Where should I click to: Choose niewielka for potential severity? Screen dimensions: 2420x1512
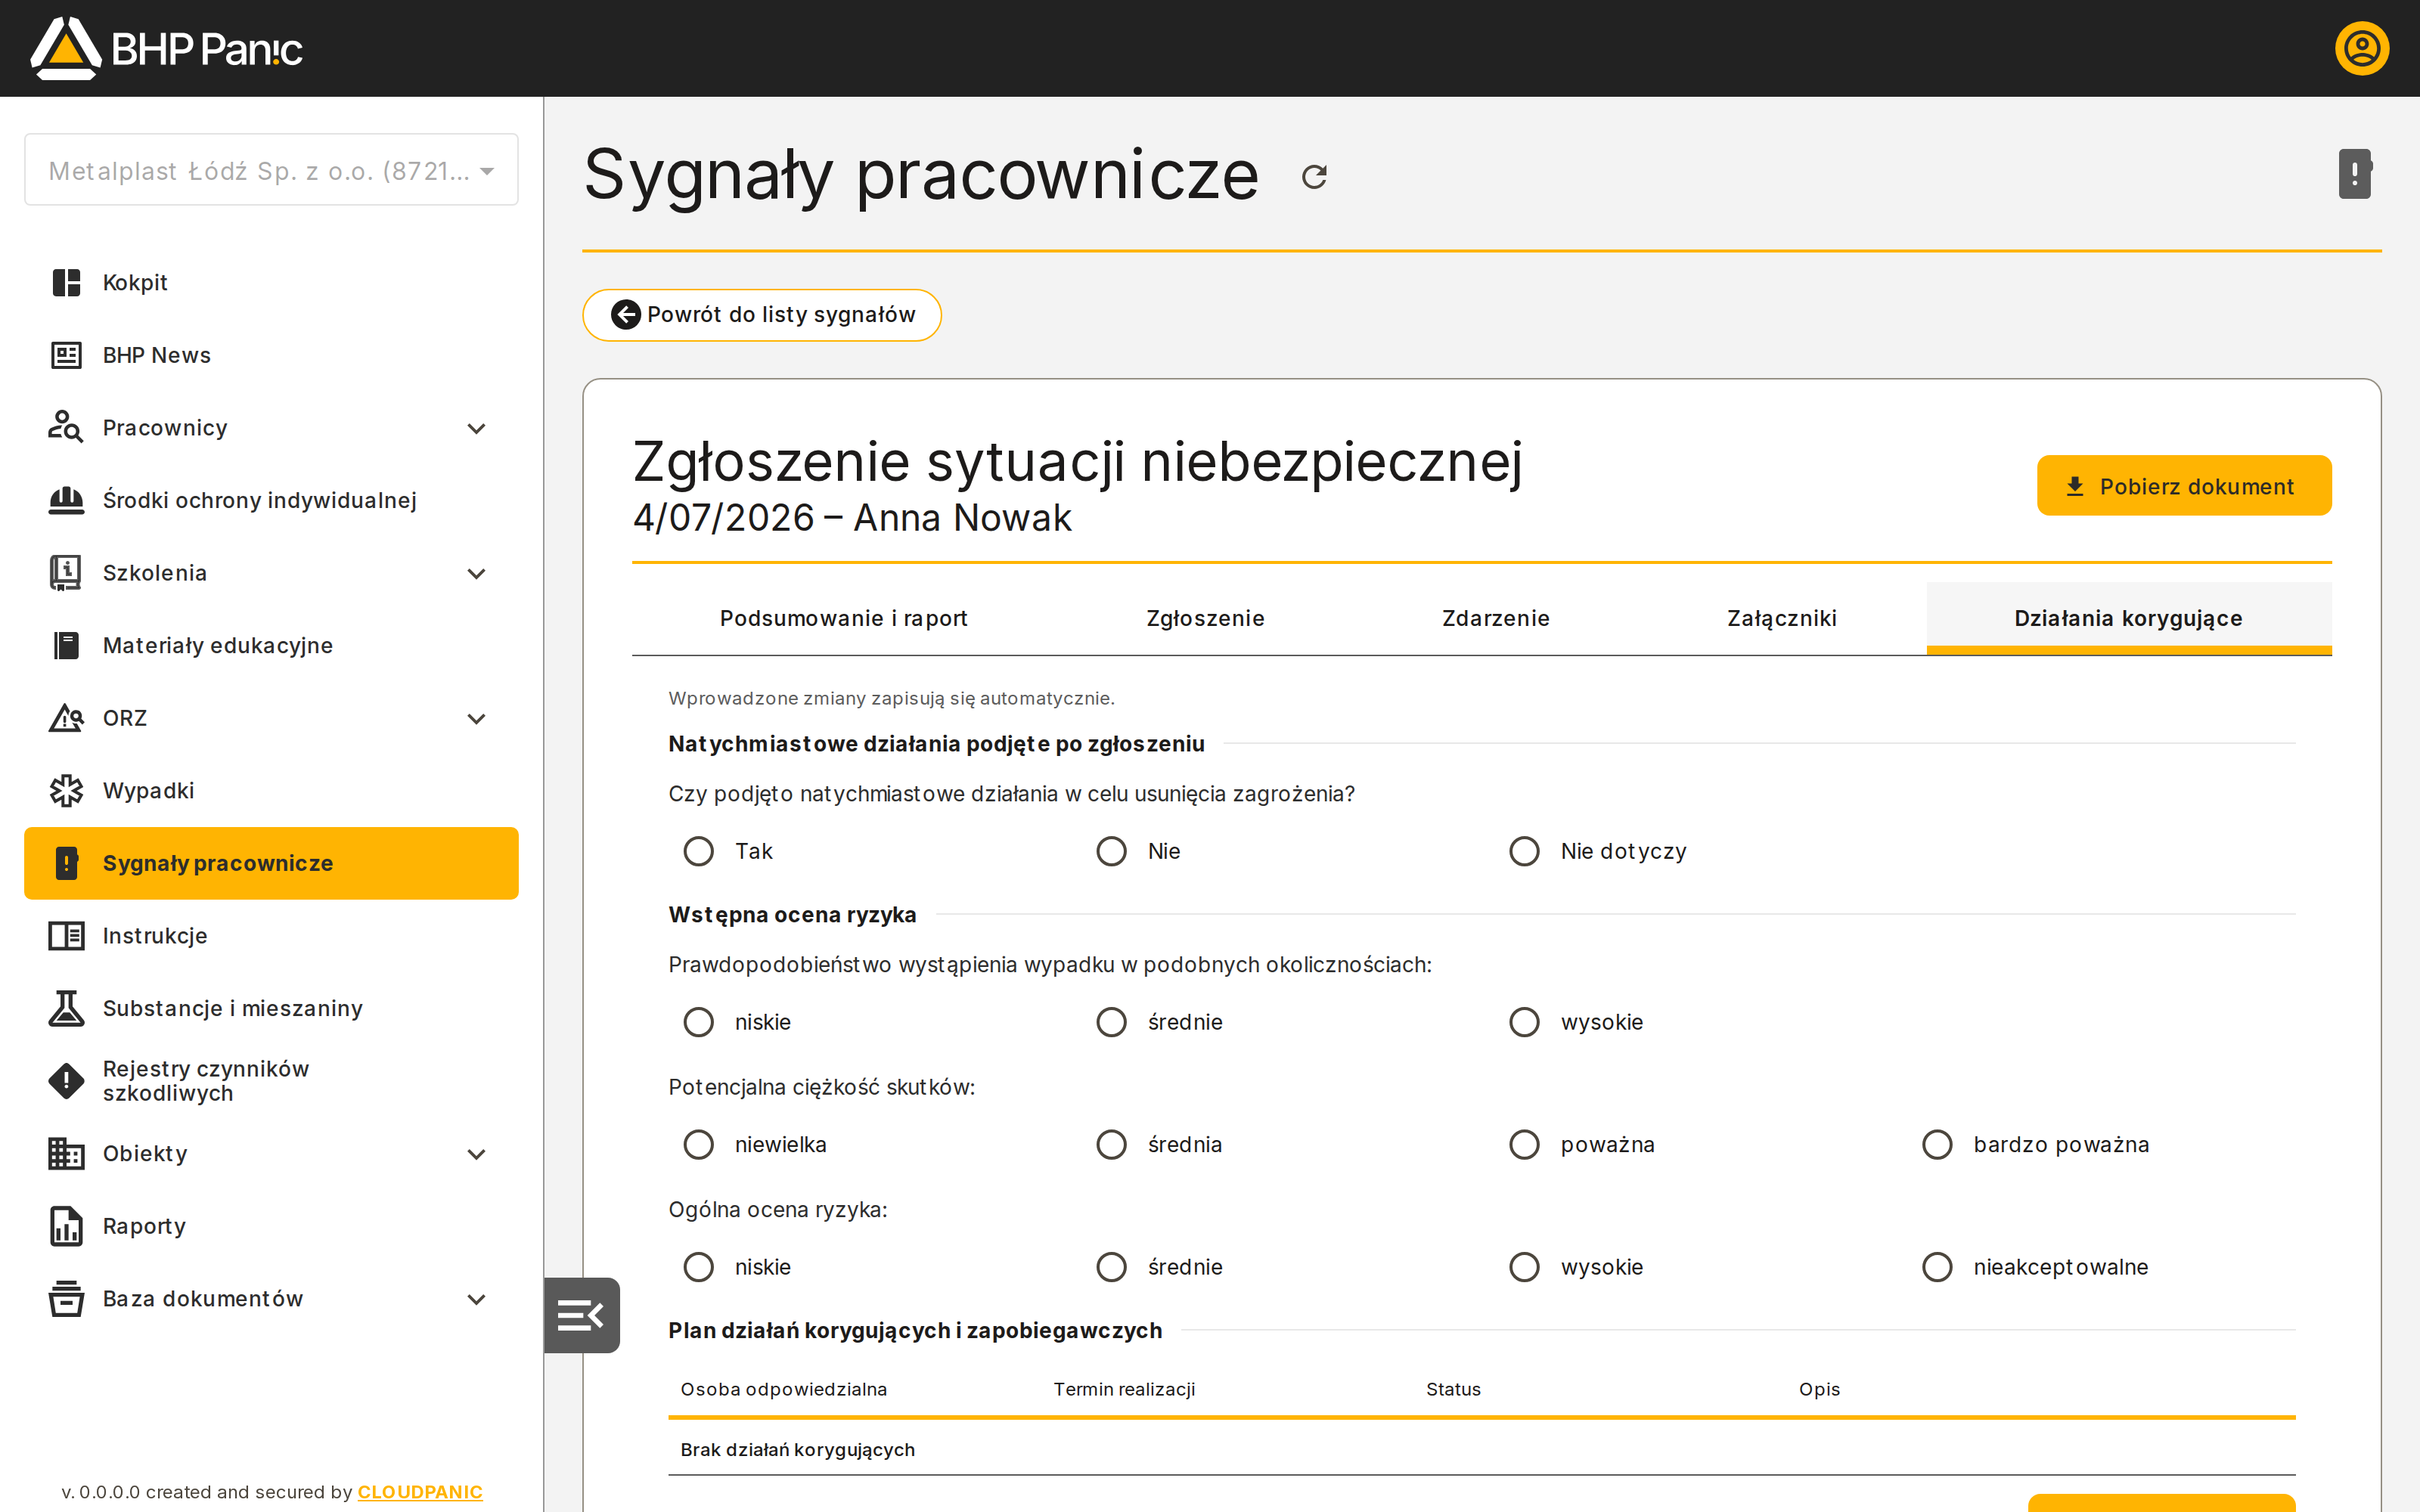[x=698, y=1144]
